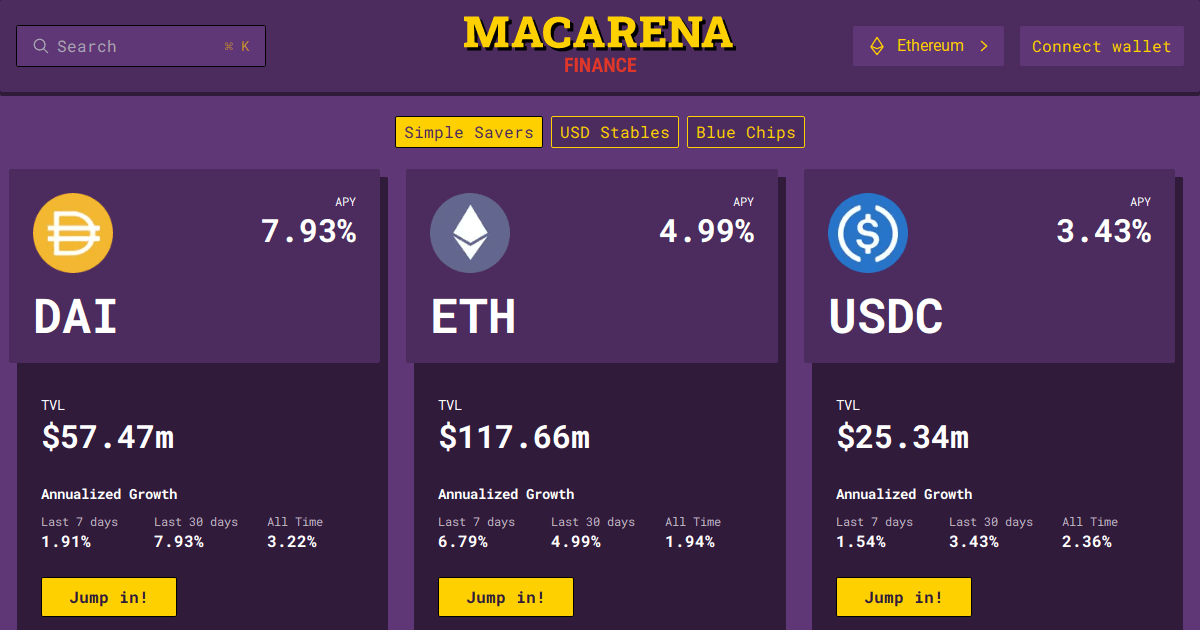
Task: Switch to the Blue Chips tab
Action: point(745,131)
